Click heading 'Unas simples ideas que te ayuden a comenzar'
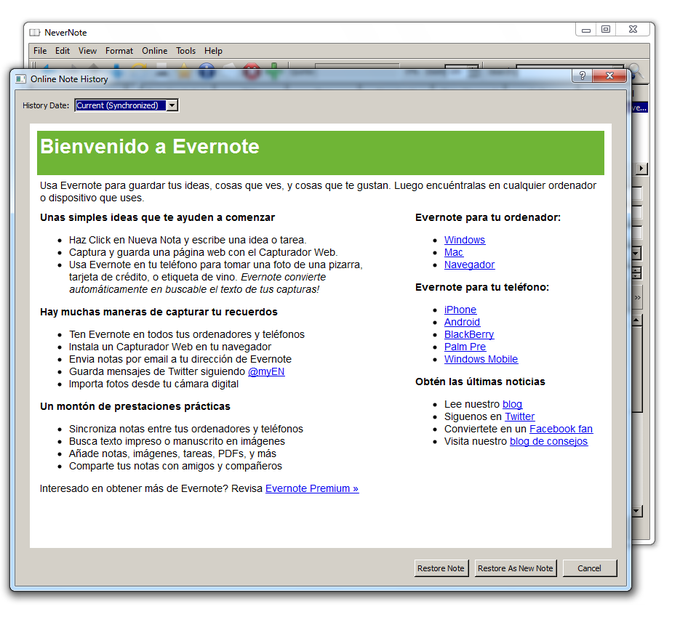This screenshot has width=680, height=617. point(157,218)
